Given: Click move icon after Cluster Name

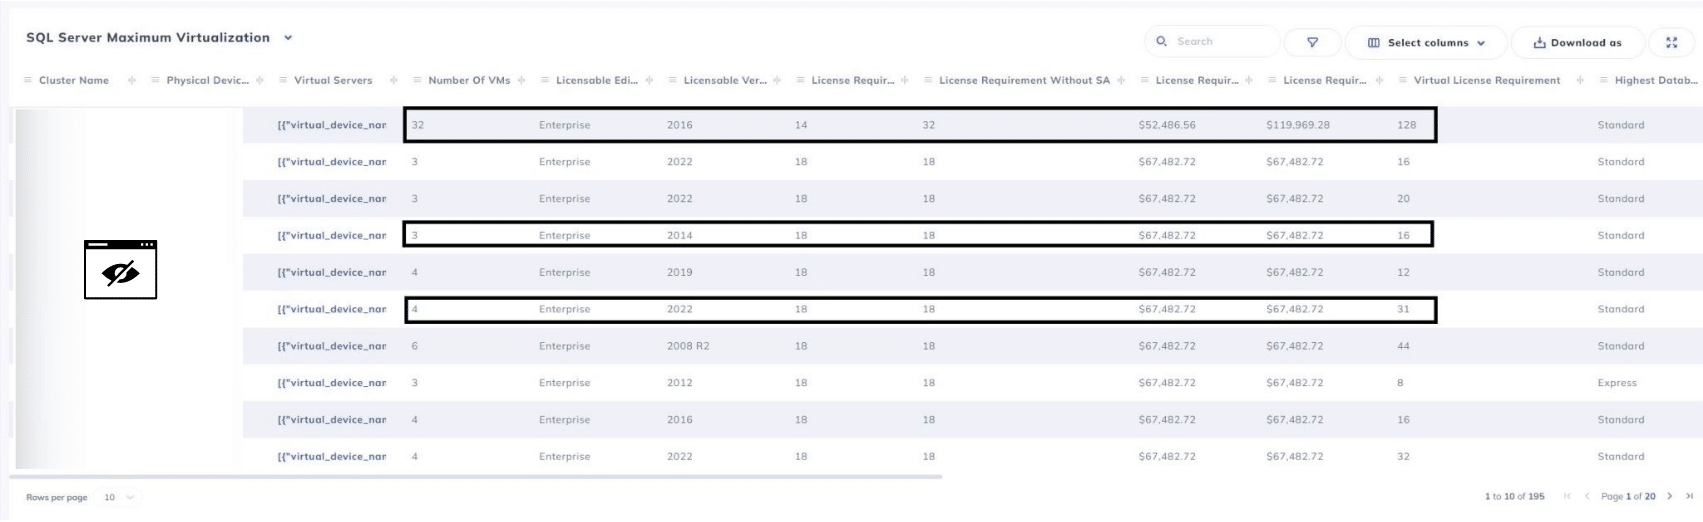Looking at the screenshot, I should (x=132, y=80).
